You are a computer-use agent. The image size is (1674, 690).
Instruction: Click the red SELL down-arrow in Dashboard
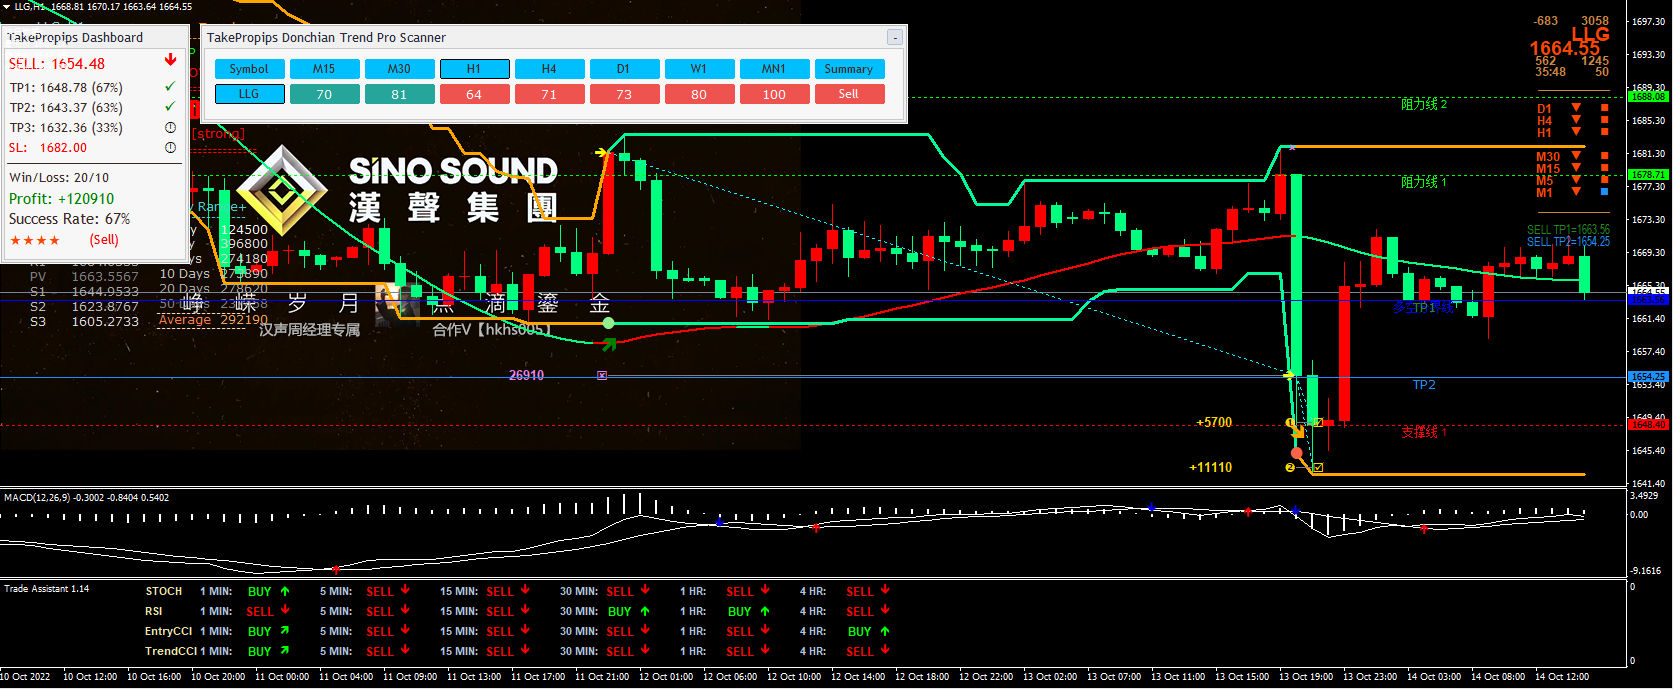coord(170,61)
